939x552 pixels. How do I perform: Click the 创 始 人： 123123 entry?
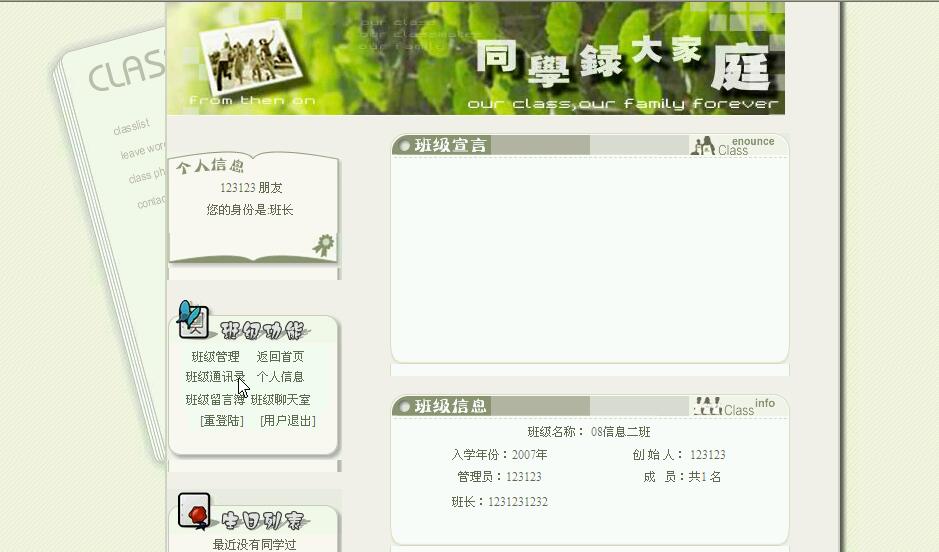679,454
